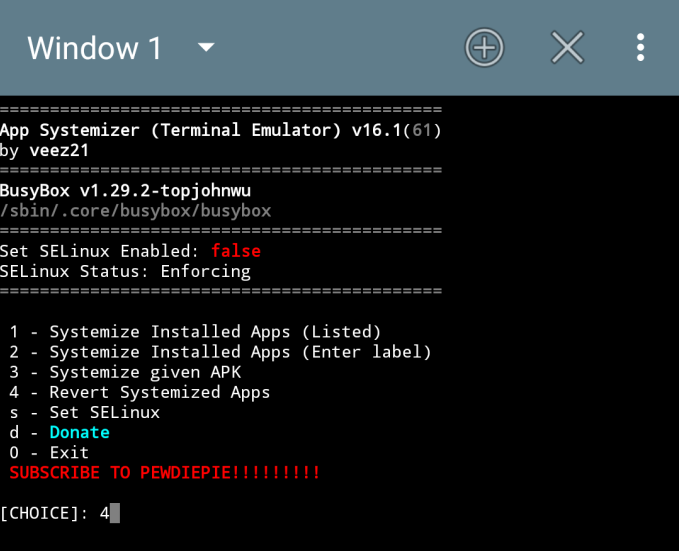
Task: Tap the Revert Systemized Apps line
Action: coord(139,392)
